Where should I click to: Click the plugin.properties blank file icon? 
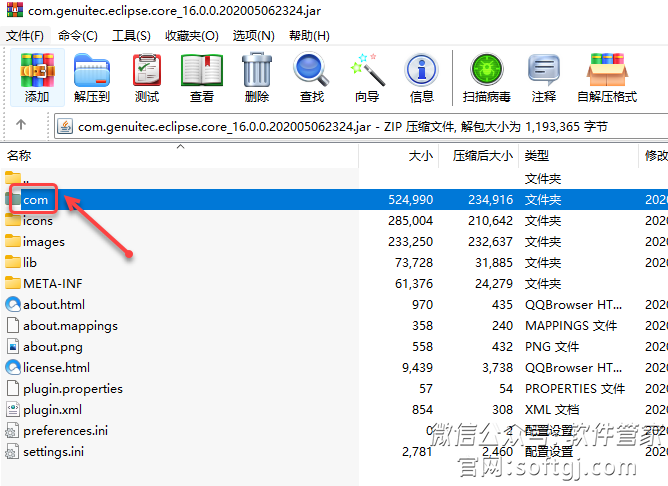click(x=13, y=388)
